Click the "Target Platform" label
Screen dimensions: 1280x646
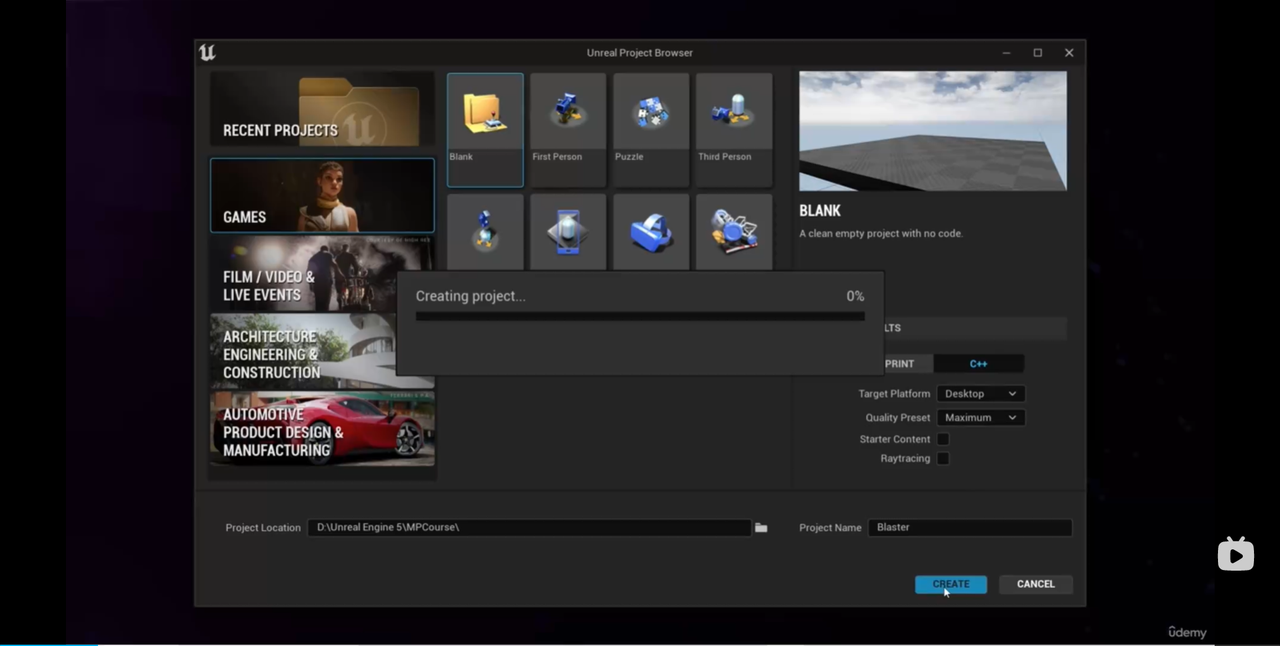click(x=894, y=394)
